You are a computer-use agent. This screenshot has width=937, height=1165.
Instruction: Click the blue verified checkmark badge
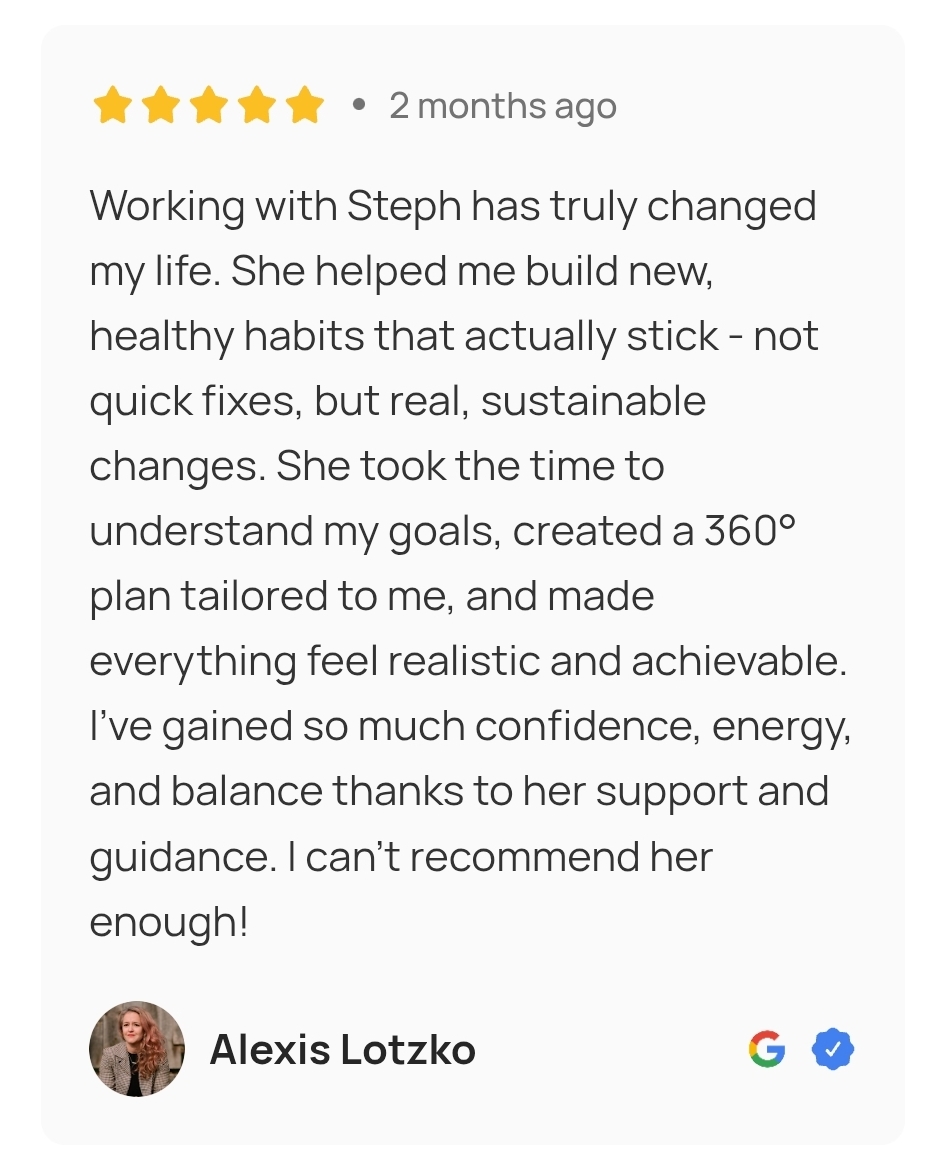(x=833, y=1049)
